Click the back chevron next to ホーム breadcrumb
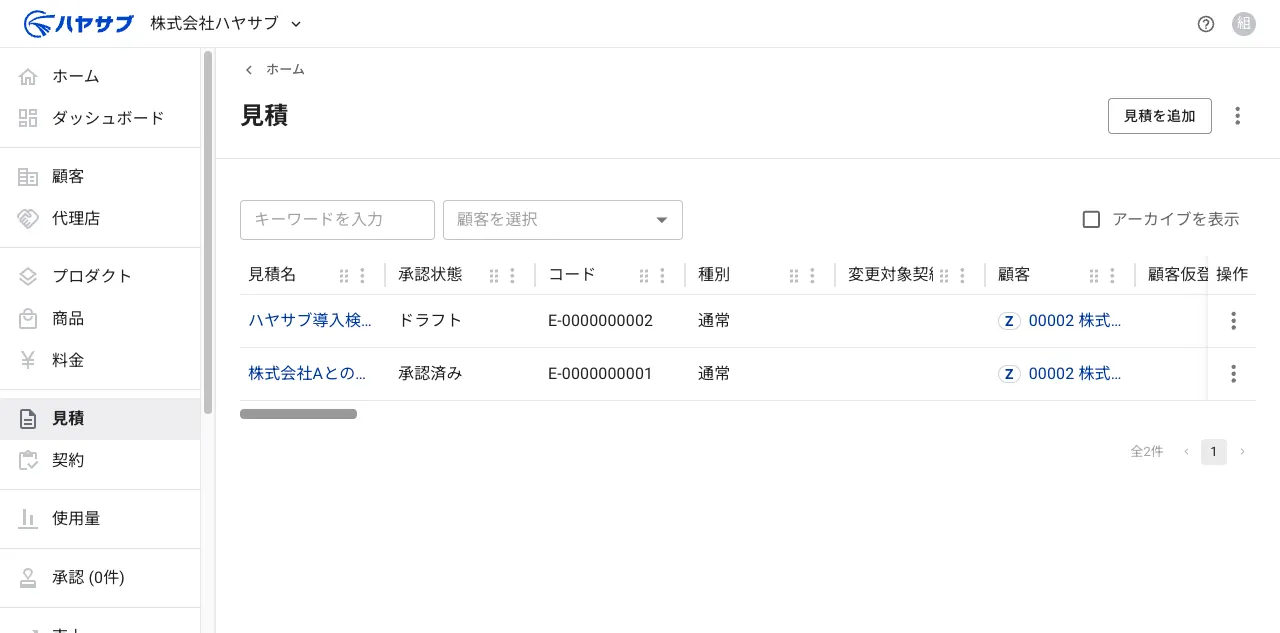Viewport: 1280px width, 633px height. (249, 70)
